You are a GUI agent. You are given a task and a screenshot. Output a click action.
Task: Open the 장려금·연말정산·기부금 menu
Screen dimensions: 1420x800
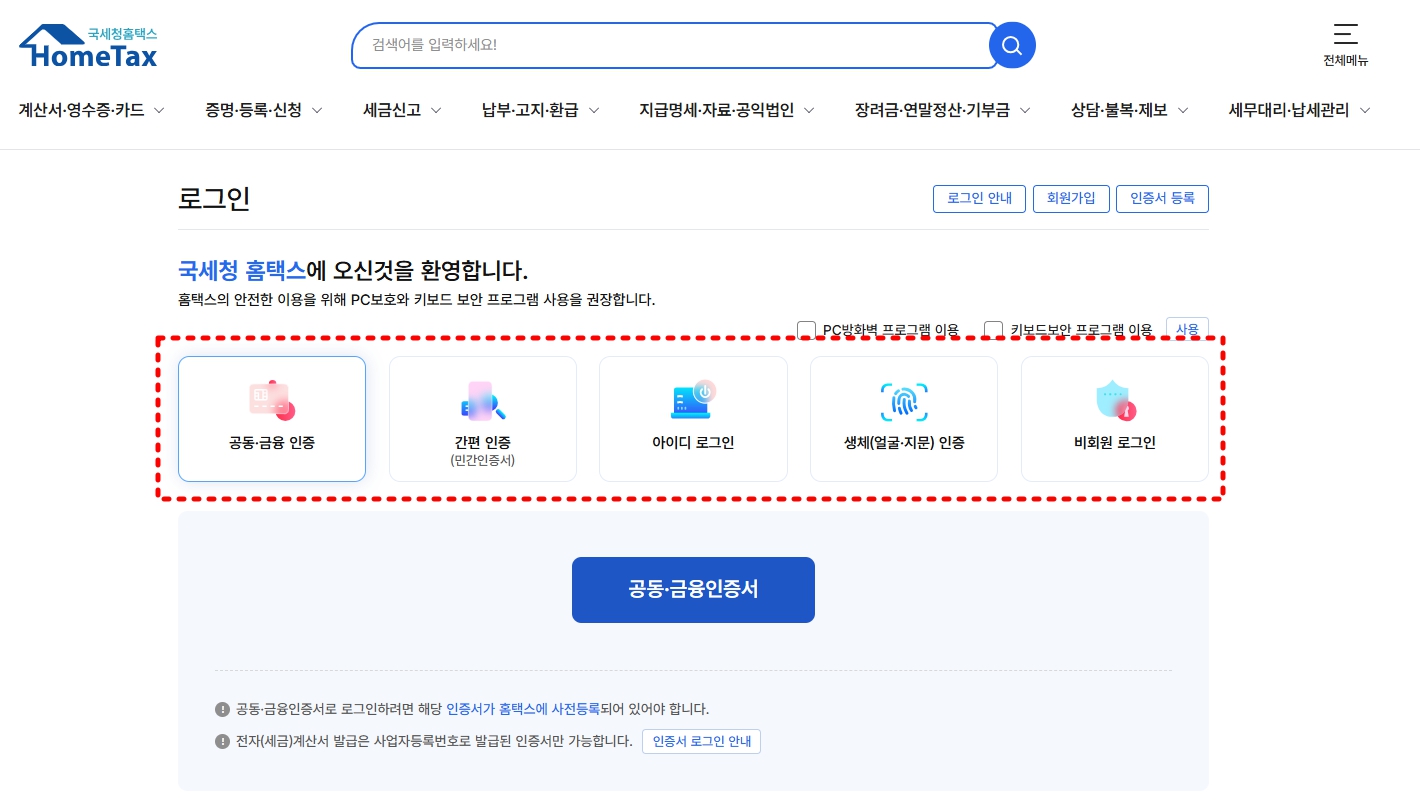(933, 110)
